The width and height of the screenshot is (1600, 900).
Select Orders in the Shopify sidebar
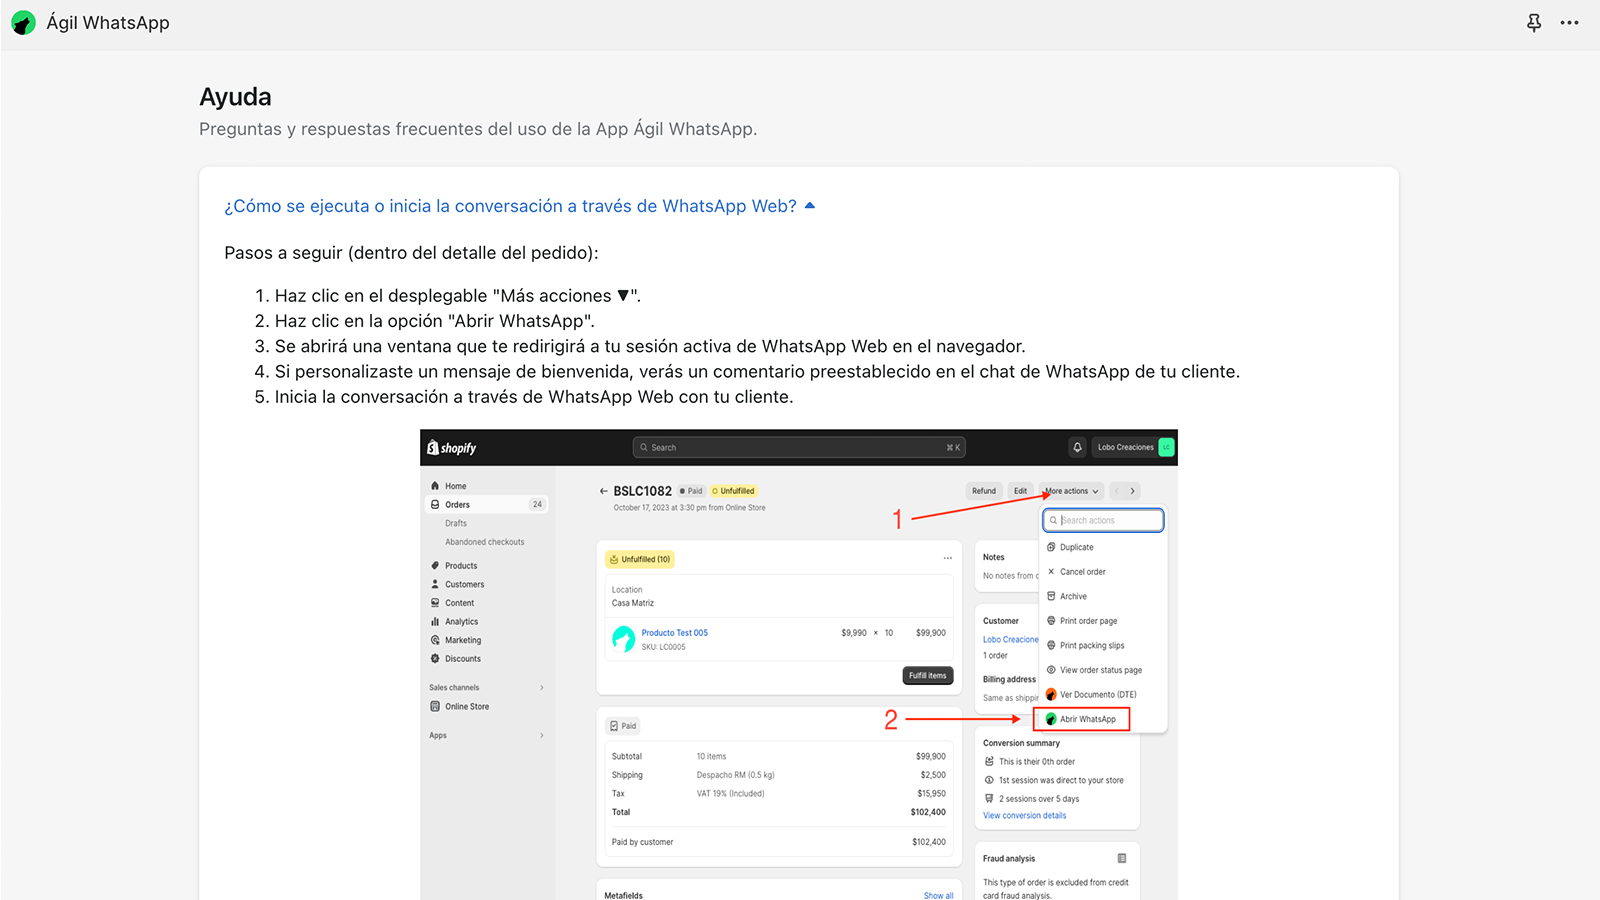(457, 504)
